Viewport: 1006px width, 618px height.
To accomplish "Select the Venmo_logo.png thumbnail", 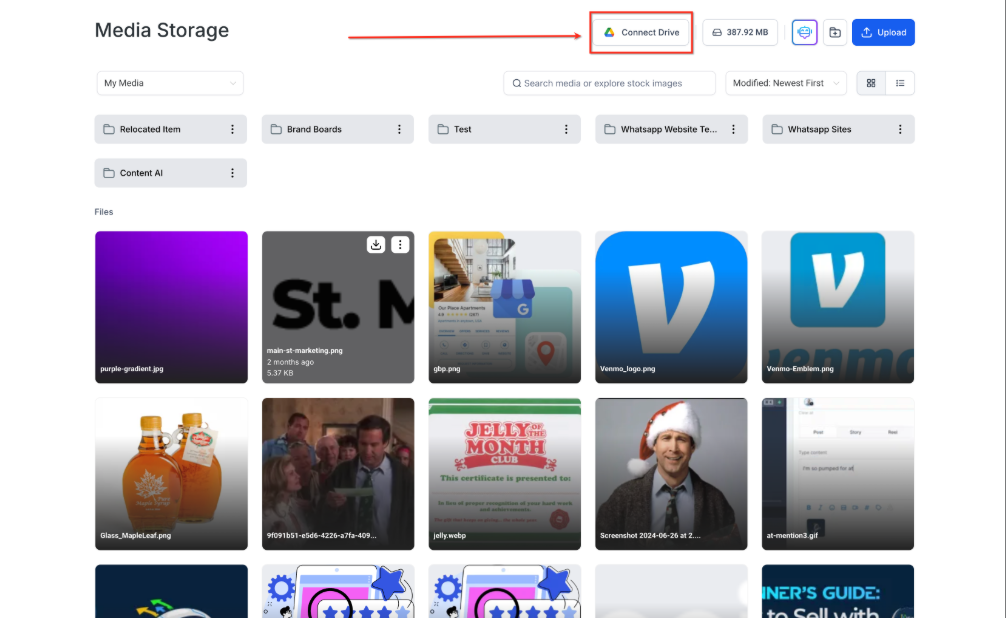I will pyautogui.click(x=671, y=307).
